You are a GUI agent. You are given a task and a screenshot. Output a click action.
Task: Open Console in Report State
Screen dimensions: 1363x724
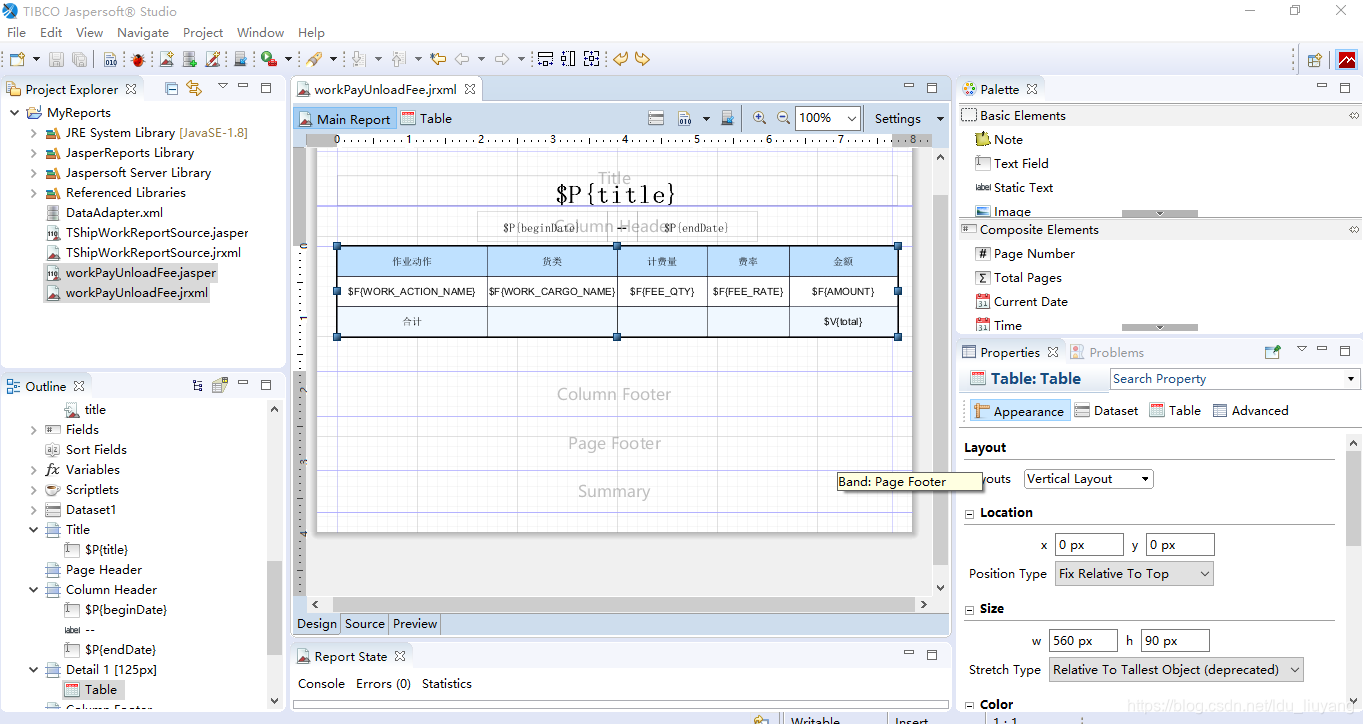click(x=321, y=684)
